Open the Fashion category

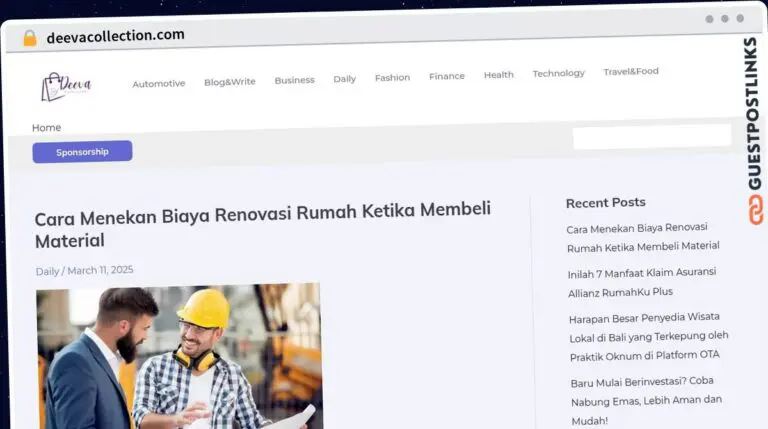click(392, 78)
